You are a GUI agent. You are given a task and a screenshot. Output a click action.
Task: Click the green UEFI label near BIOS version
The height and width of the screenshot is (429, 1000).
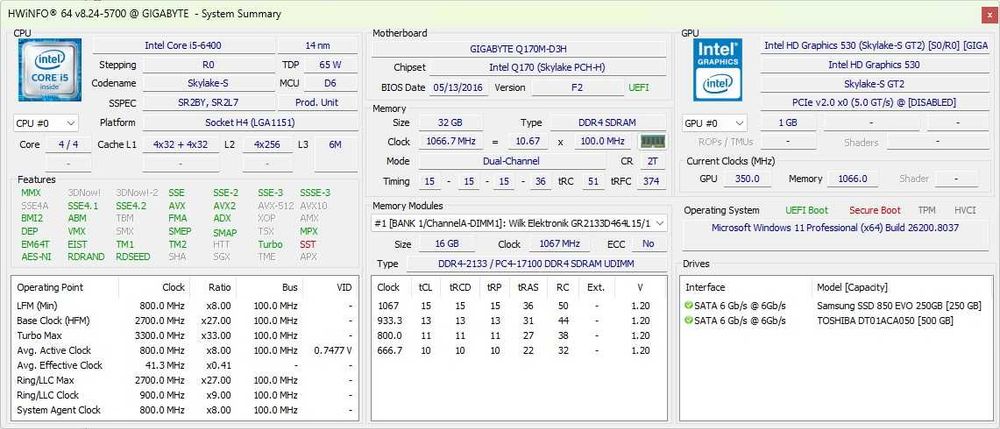[640, 87]
